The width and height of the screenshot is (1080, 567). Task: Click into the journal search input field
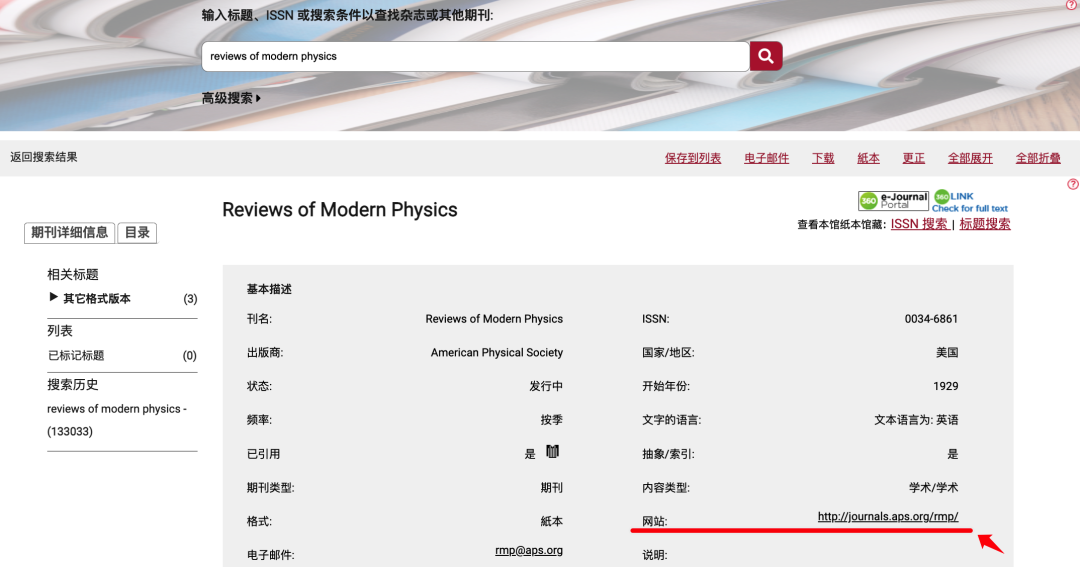pyautogui.click(x=475, y=56)
